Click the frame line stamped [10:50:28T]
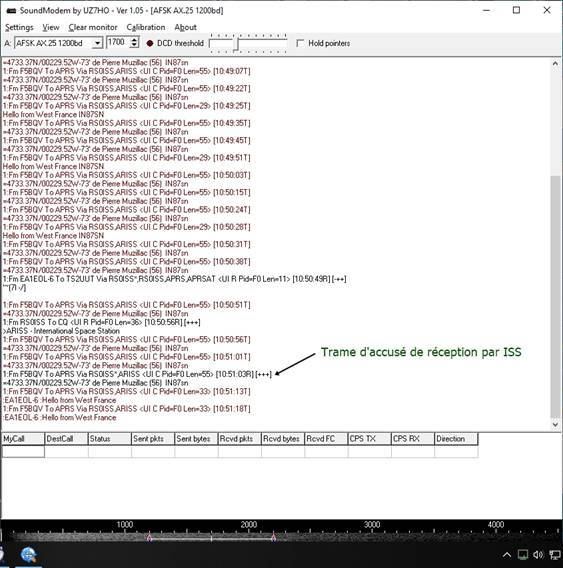 click(x=127, y=227)
